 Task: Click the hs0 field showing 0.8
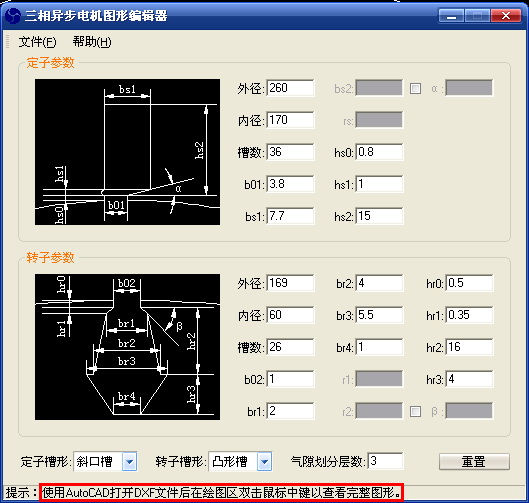379,152
